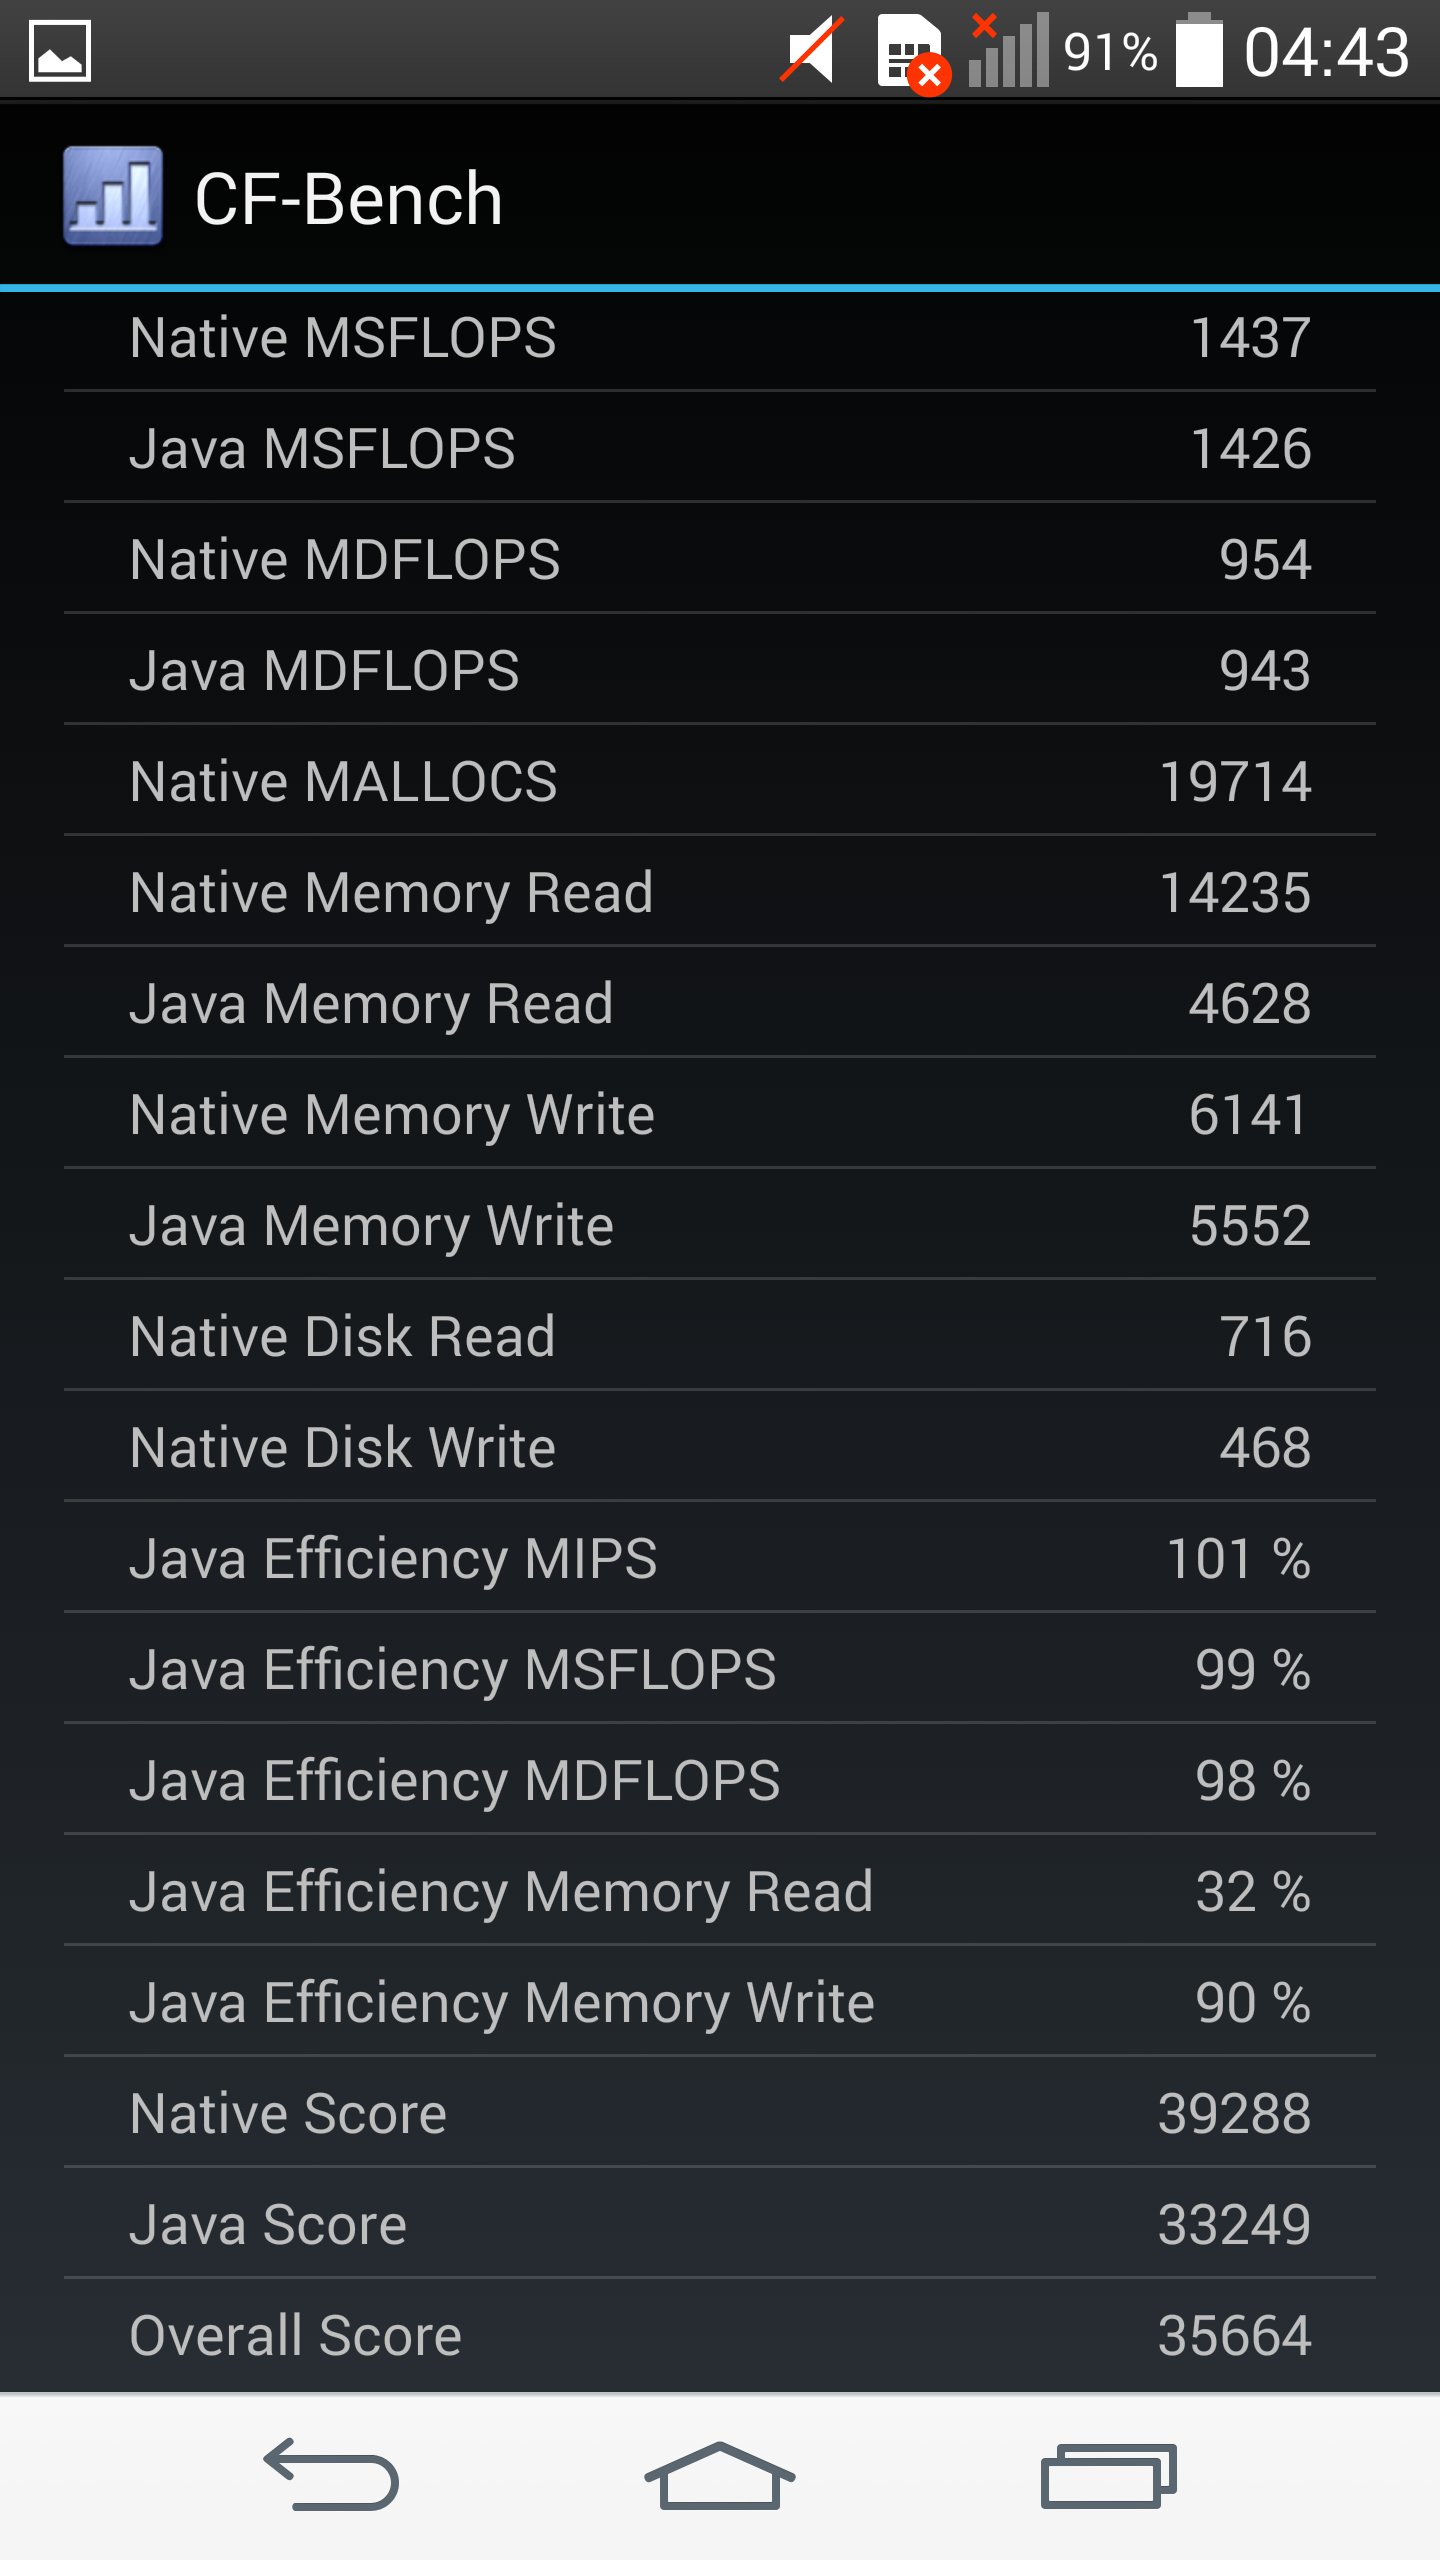Viewport: 1440px width, 2560px height.
Task: Select Java Efficiency MIPS row
Action: pos(720,1558)
